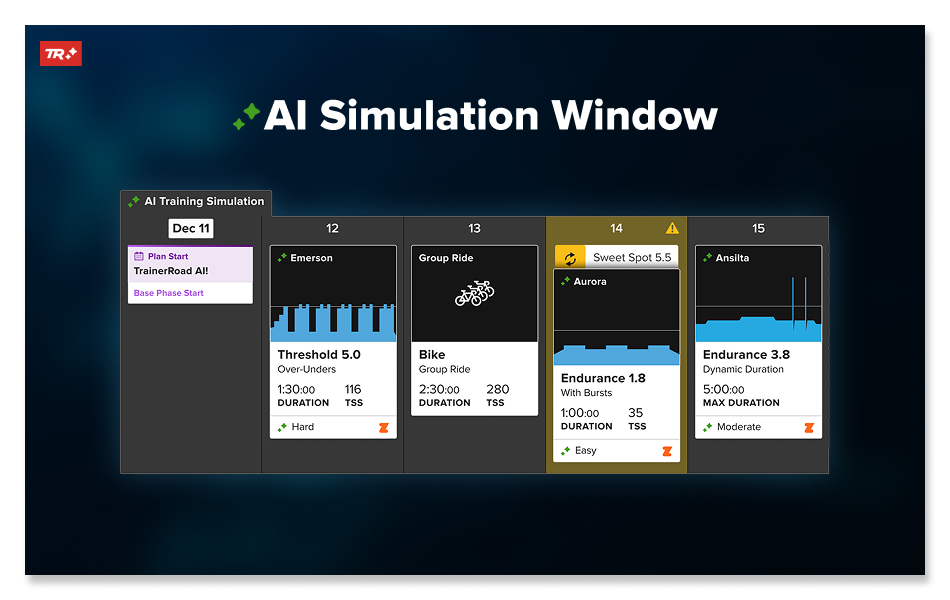950x600 pixels.
Task: Select the Dec 11 date header
Action: click(x=190, y=229)
